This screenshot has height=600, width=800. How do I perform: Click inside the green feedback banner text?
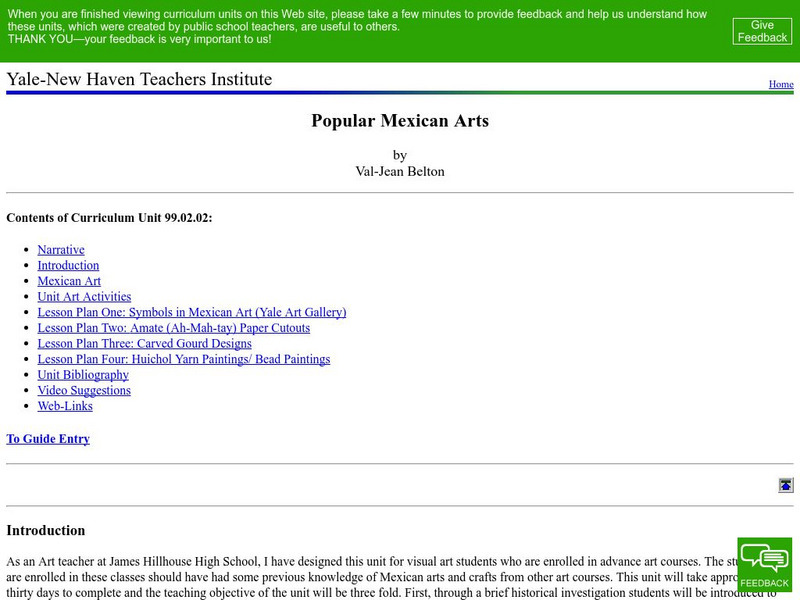pos(350,24)
